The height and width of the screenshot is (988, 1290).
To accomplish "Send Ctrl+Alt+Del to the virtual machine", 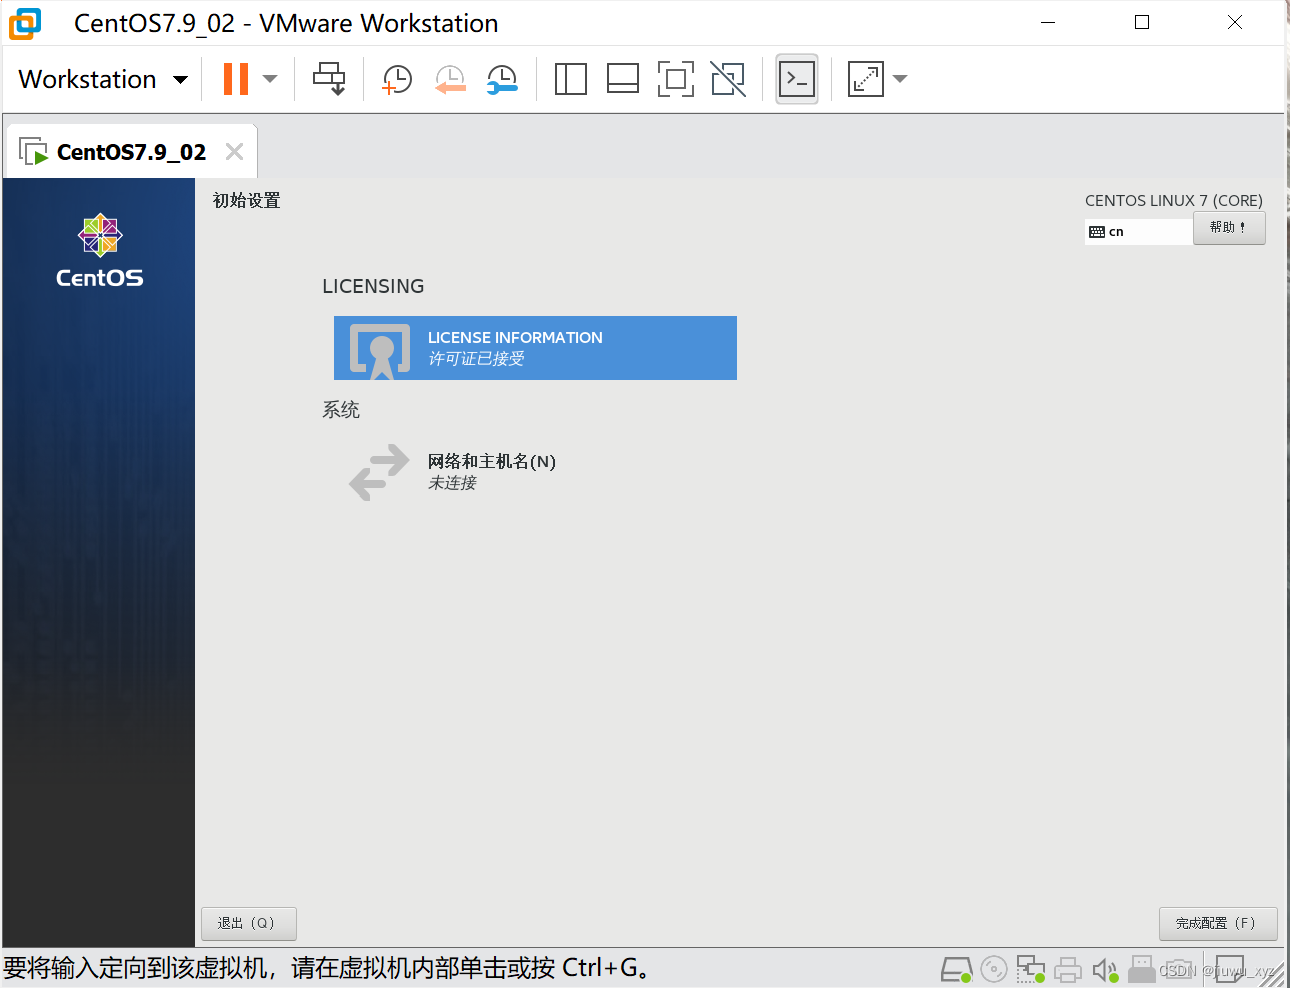I will click(329, 79).
